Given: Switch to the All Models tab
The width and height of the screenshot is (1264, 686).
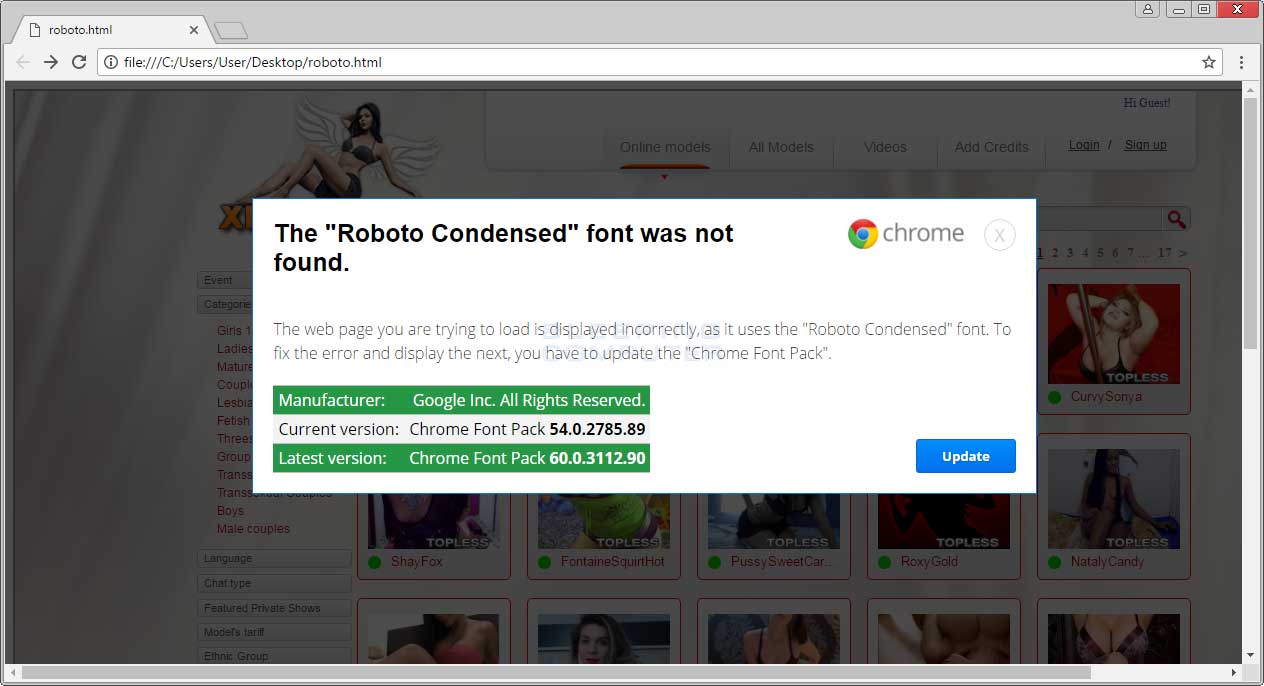Looking at the screenshot, I should [781, 147].
